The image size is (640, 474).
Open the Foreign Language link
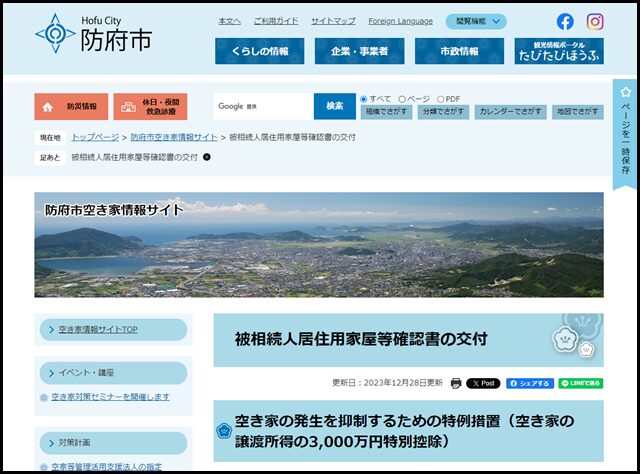pyautogui.click(x=400, y=21)
